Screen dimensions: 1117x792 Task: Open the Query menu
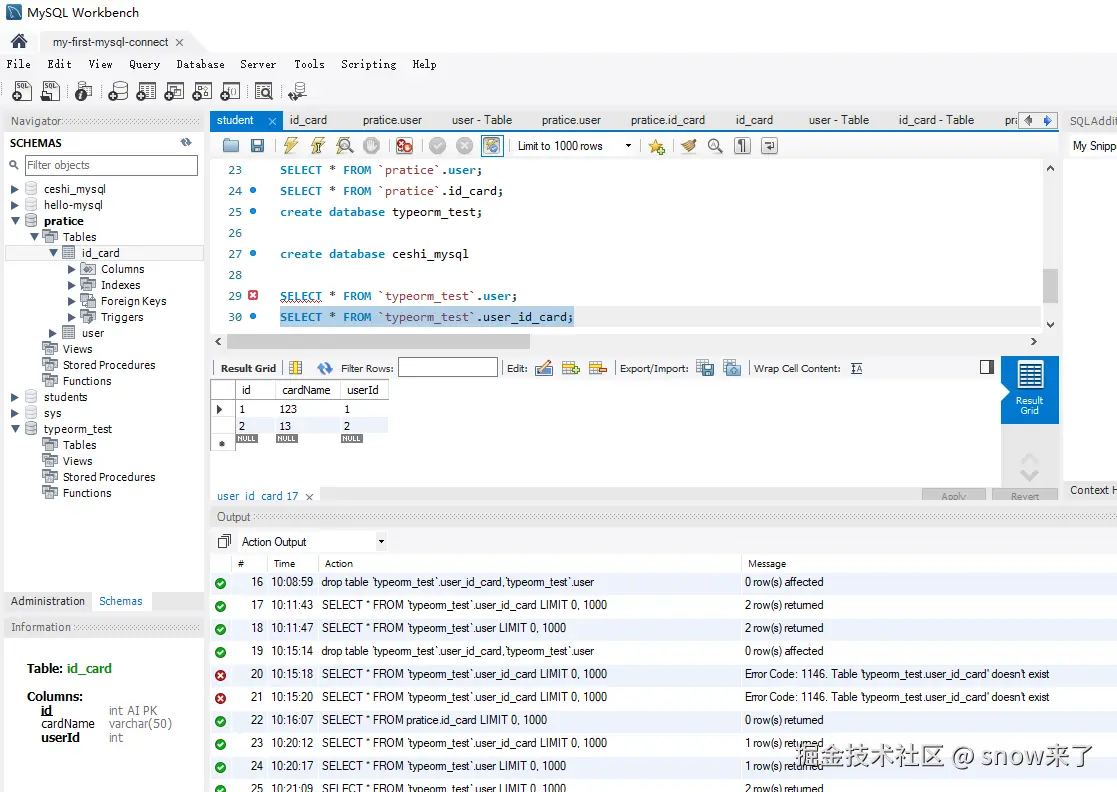pyautogui.click(x=145, y=64)
